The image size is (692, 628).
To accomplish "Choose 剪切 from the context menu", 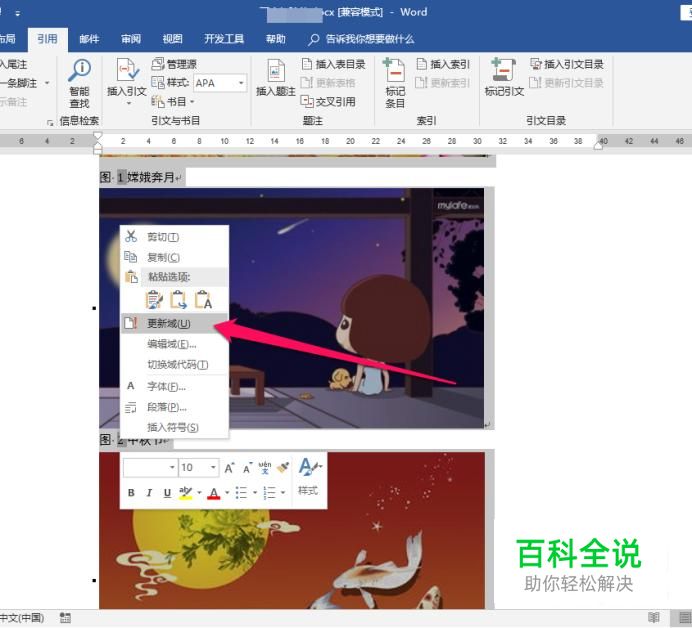I will point(174,237).
